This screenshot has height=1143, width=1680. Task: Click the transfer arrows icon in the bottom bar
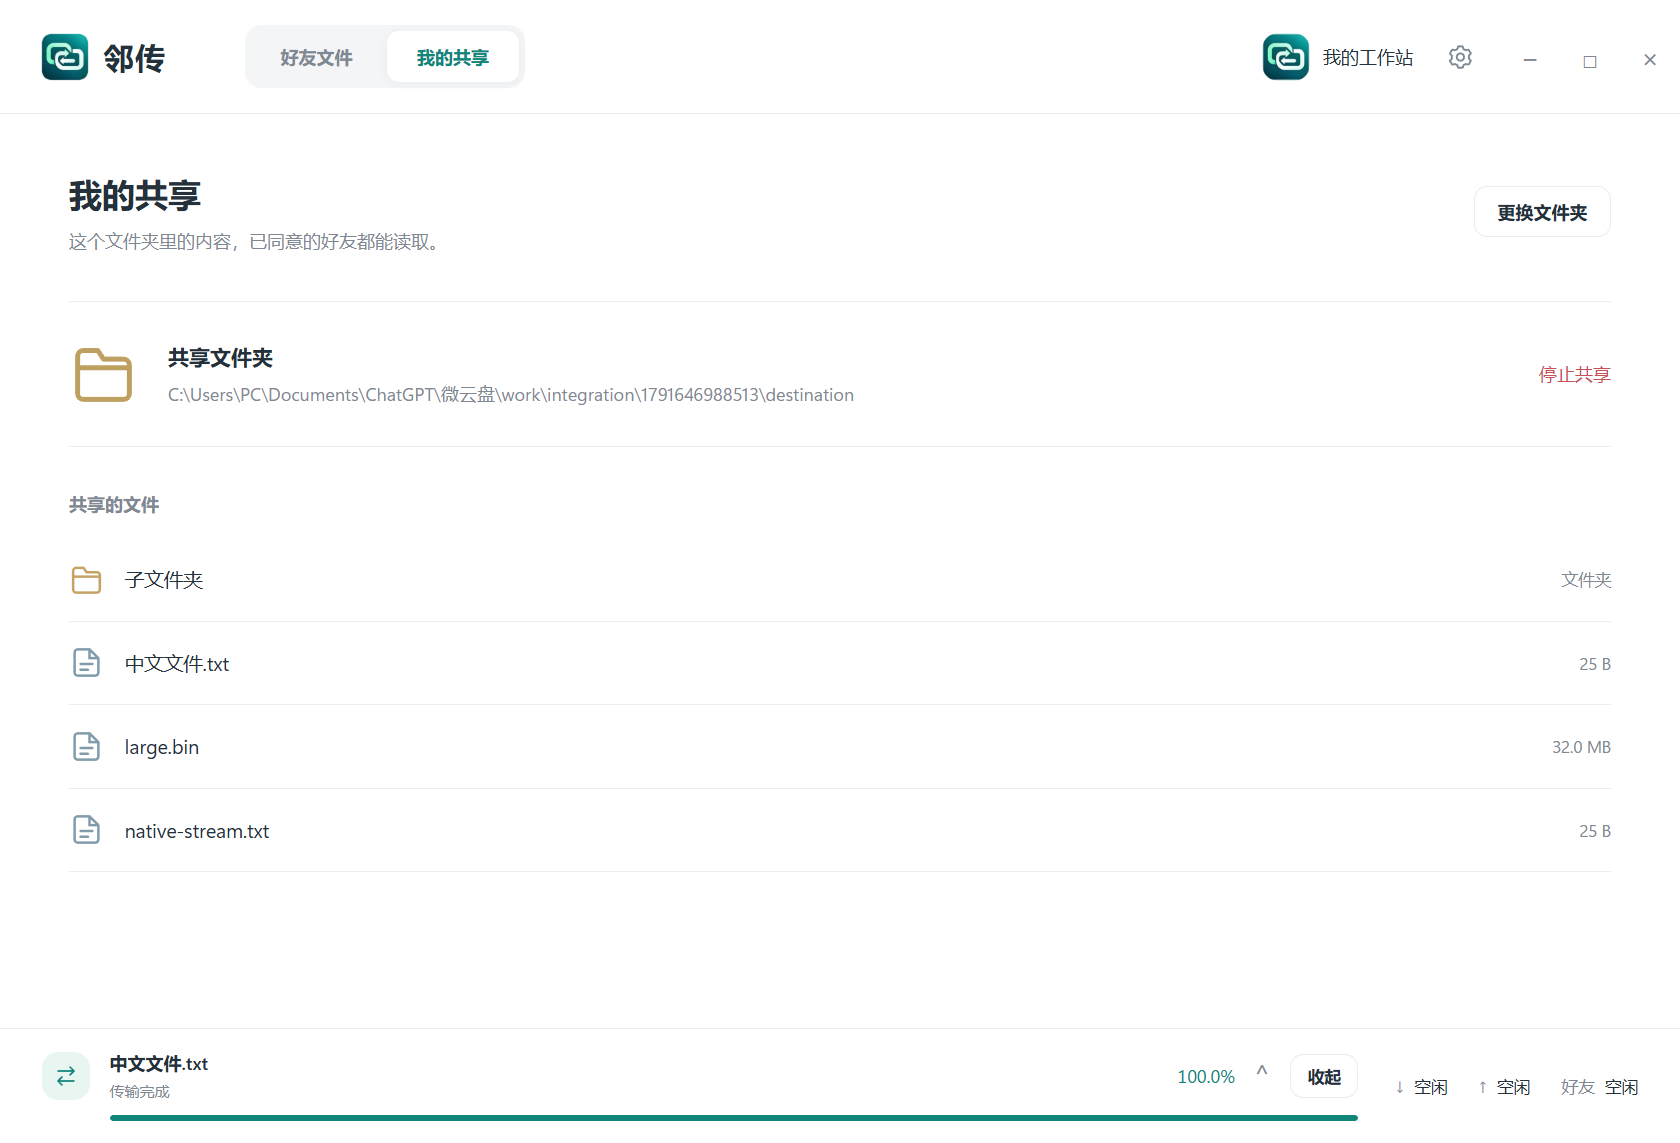[66, 1076]
